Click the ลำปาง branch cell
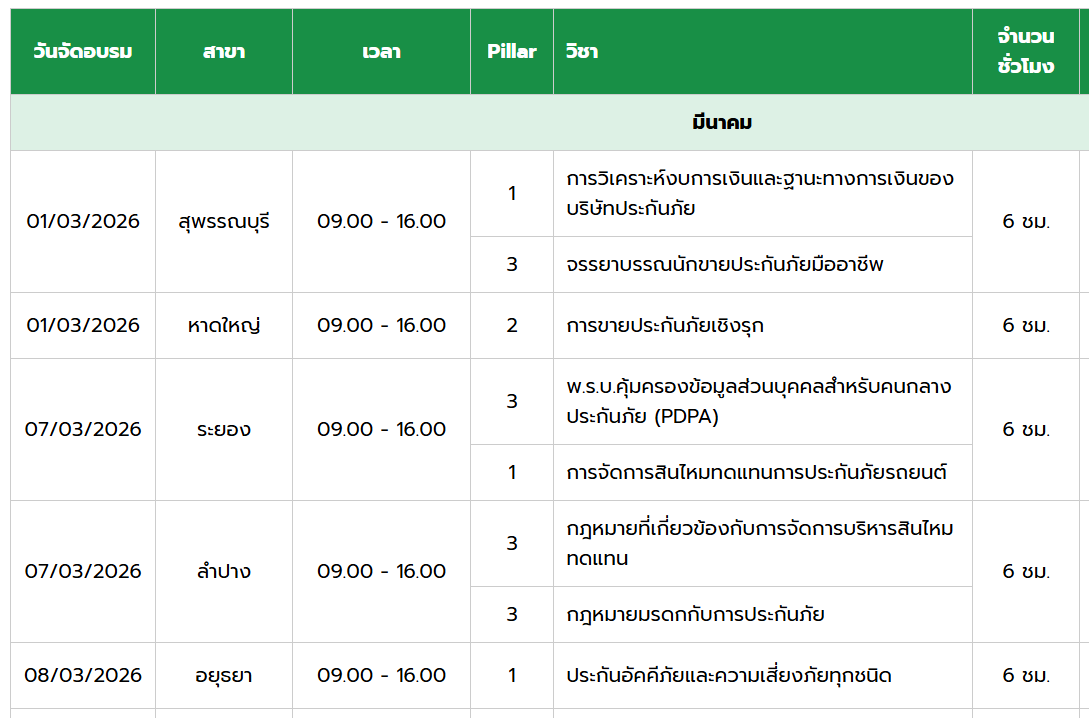The height and width of the screenshot is (718, 1089). click(x=223, y=571)
